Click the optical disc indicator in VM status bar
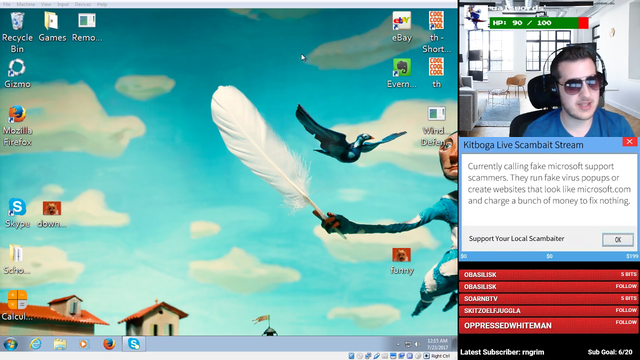The width and height of the screenshot is (640, 360). (360, 356)
